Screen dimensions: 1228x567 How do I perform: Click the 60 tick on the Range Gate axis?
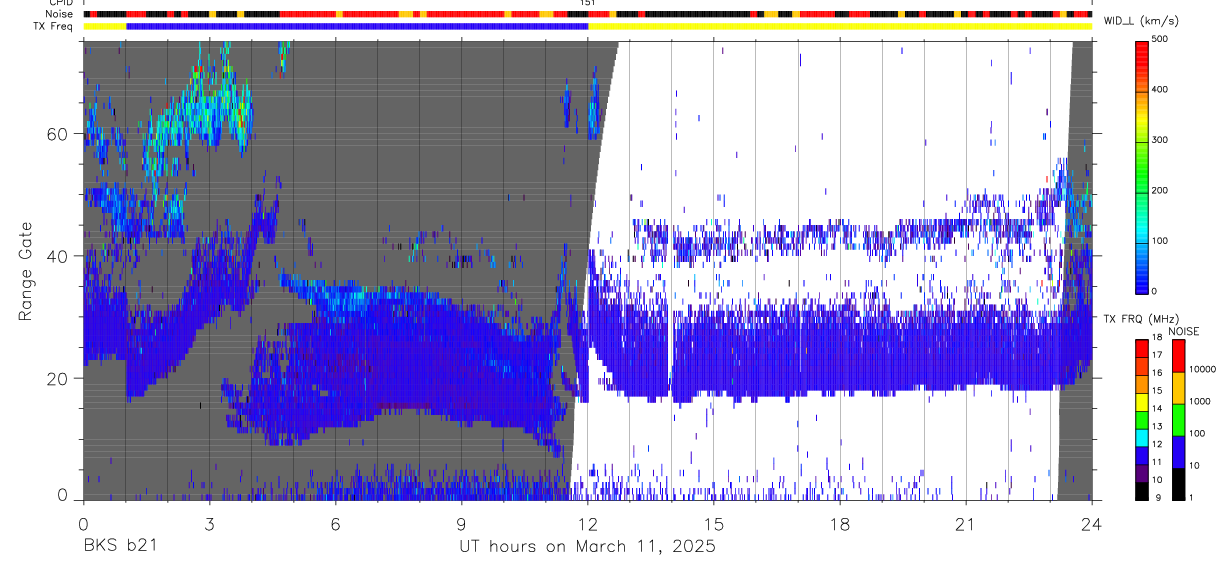pos(59,133)
